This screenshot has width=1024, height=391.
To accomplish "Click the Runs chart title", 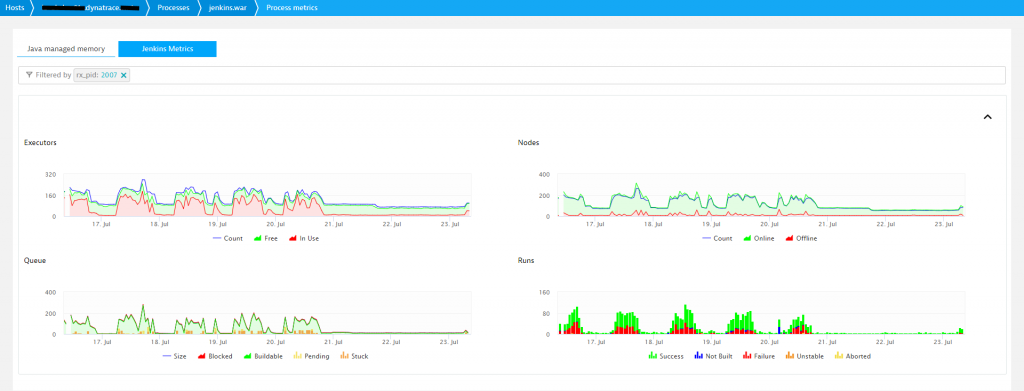I will coord(526,260).
